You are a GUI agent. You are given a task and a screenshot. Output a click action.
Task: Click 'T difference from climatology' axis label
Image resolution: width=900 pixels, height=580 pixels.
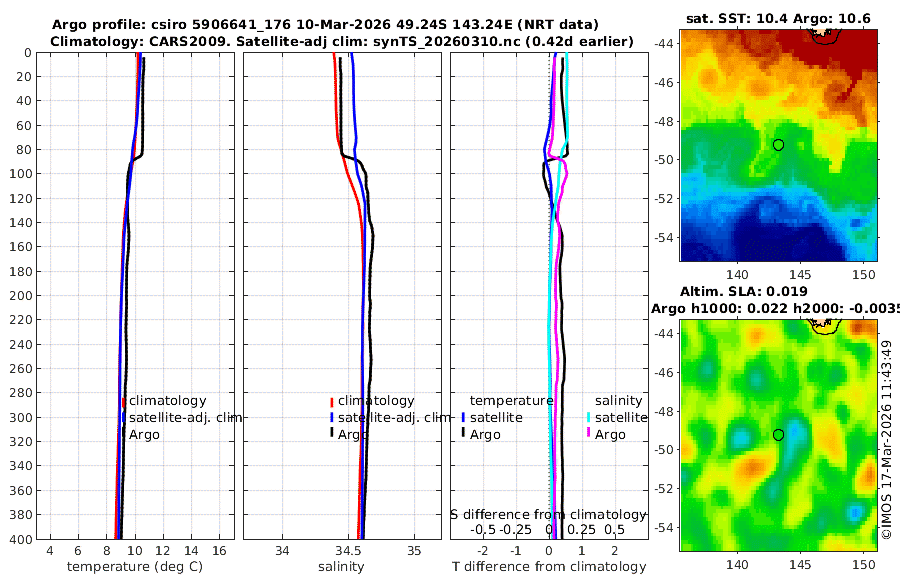(x=549, y=567)
